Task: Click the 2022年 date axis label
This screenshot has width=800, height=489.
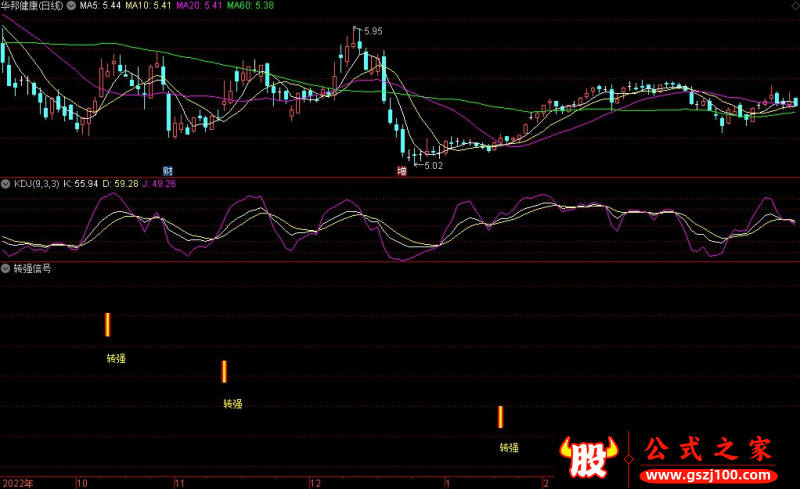Action: point(17,482)
